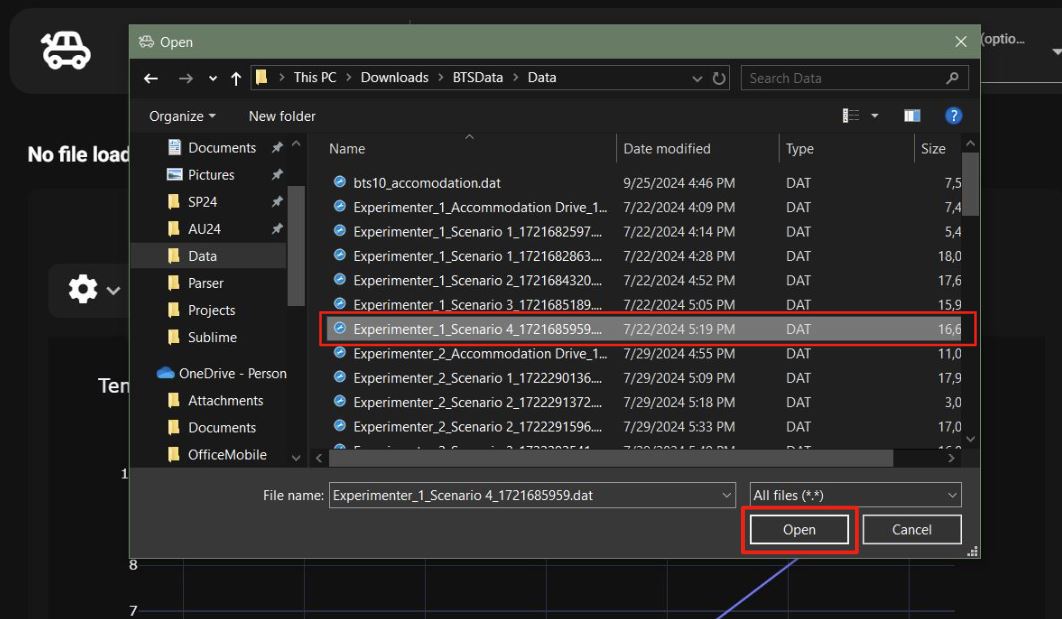Open the Organize dropdown menu

tap(182, 116)
